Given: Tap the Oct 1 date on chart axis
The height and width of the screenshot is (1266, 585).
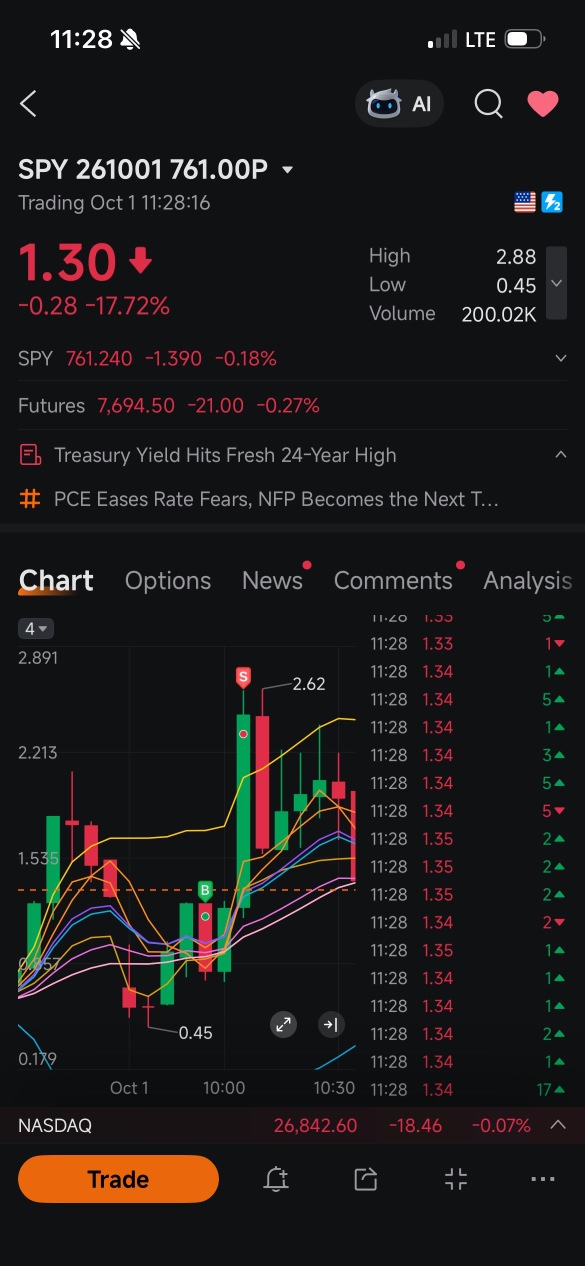Looking at the screenshot, I should [129, 1088].
